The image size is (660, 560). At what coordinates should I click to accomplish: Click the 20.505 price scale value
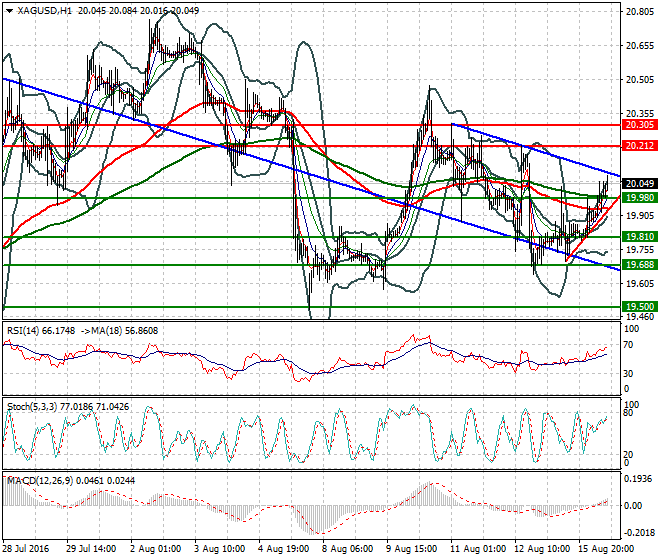(640, 80)
